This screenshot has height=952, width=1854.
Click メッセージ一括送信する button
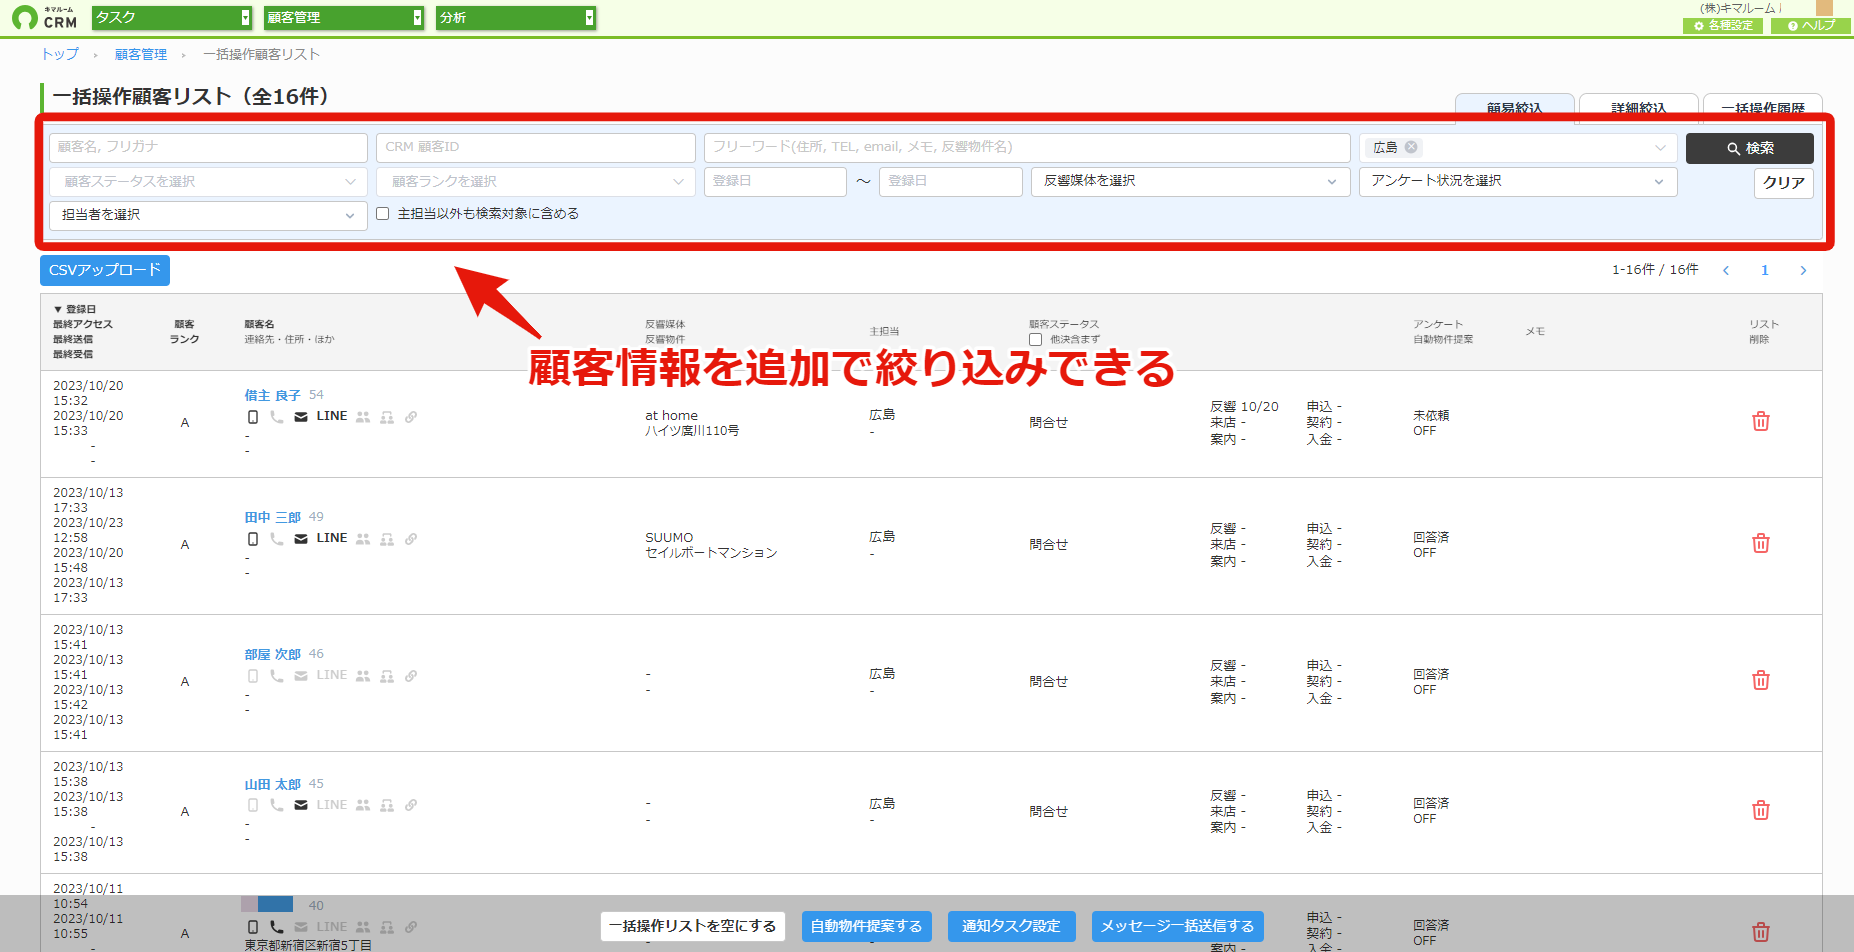click(x=1178, y=926)
